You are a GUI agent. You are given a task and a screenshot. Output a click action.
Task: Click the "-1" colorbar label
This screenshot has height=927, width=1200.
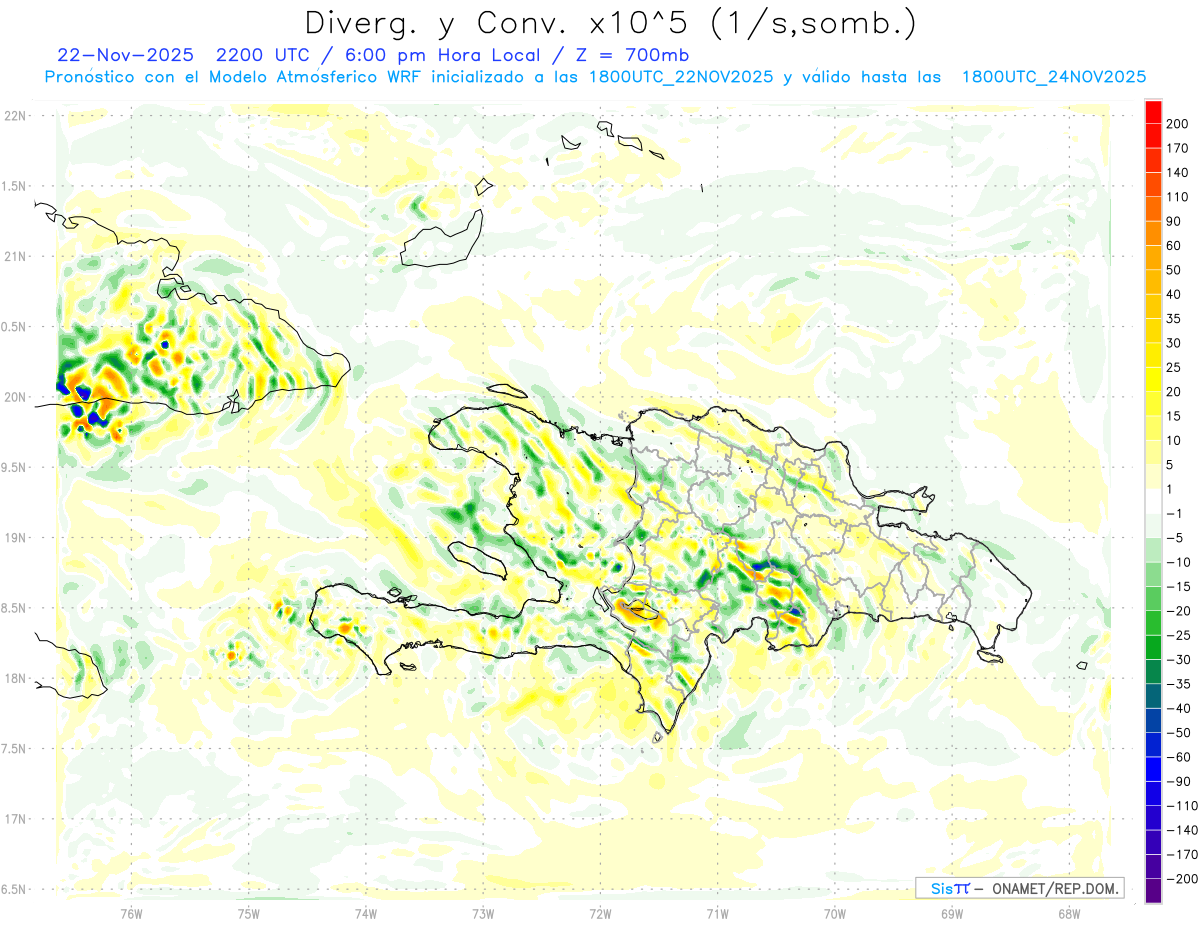[x=1176, y=514]
